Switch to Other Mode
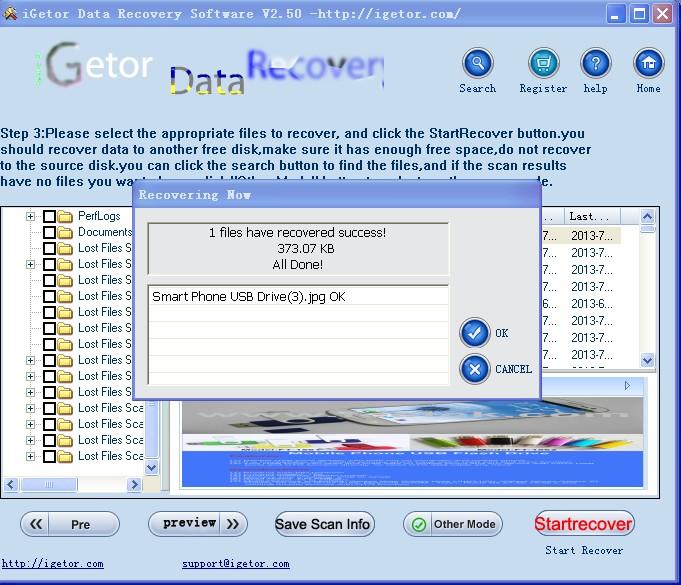Screen dimensions: 681x585 (453, 524)
